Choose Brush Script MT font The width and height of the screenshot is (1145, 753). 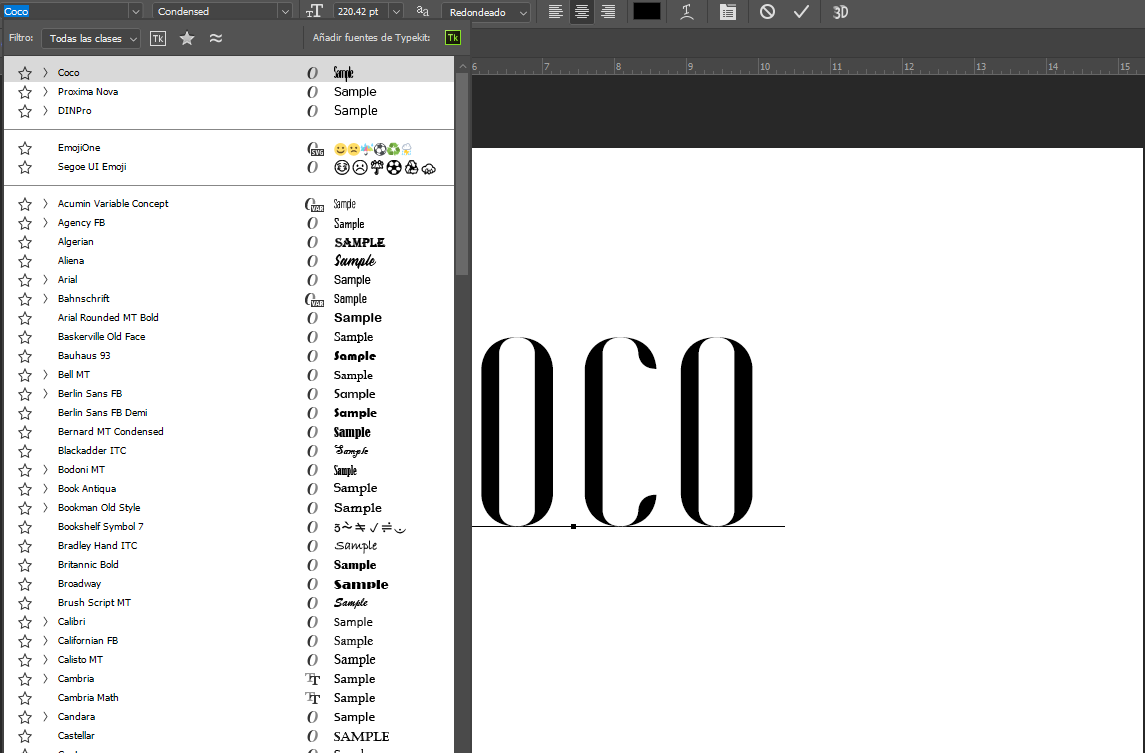pyautogui.click(x=94, y=603)
